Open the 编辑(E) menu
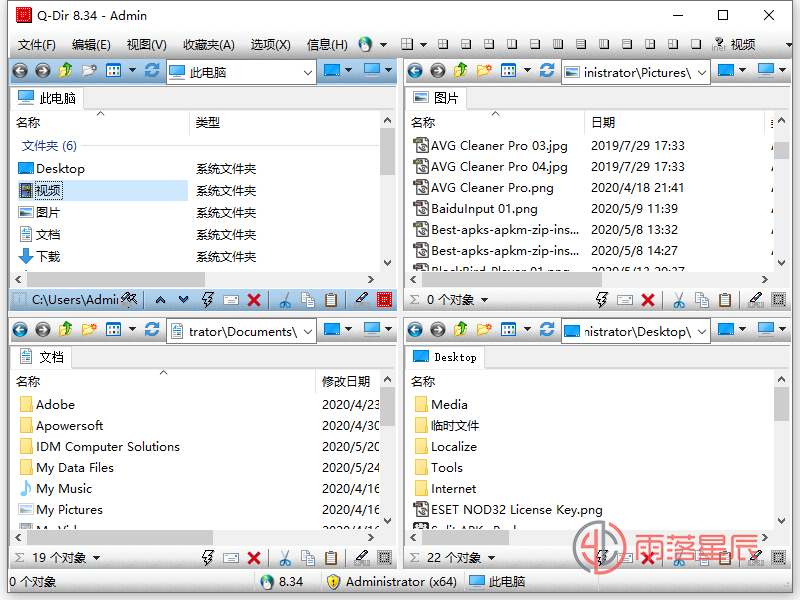This screenshot has height=600, width=800. pos(91,45)
